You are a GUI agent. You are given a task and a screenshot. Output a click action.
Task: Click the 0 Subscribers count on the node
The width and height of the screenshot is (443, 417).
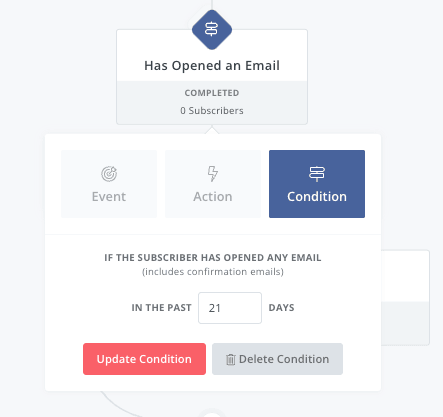coord(212,111)
